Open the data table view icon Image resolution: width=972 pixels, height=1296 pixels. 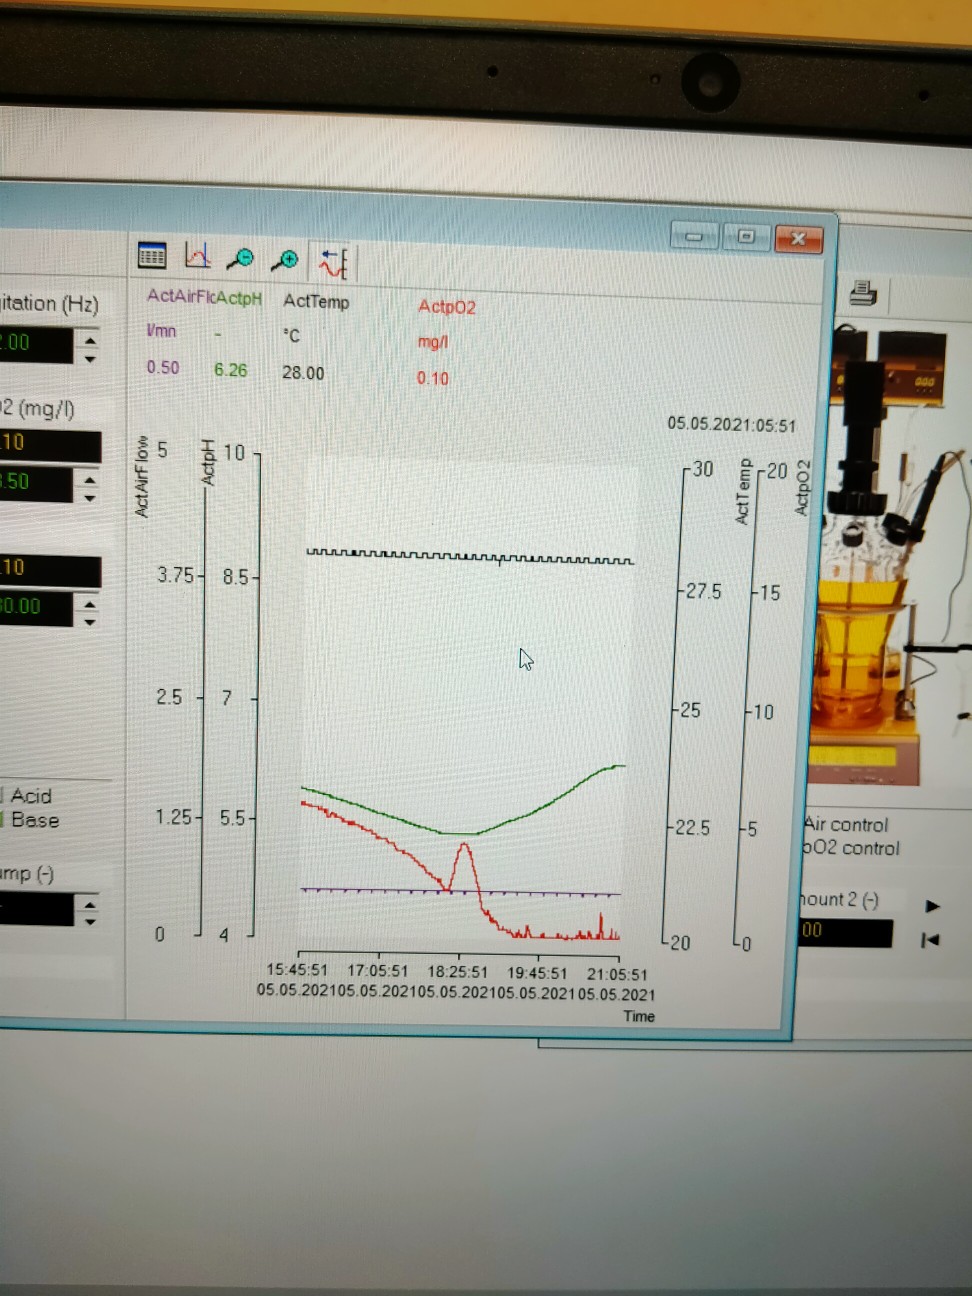pos(152,256)
